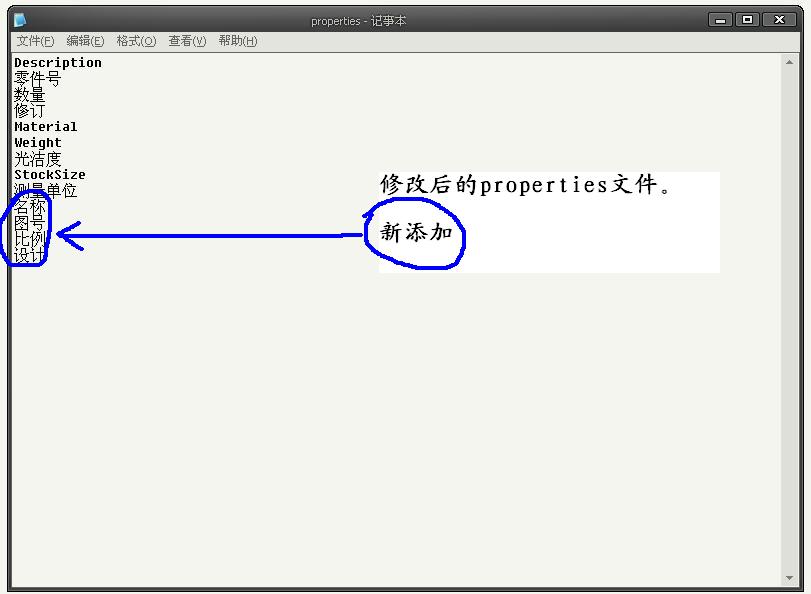Image resolution: width=811 pixels, height=594 pixels.
Task: Click the scrollbar down arrow
Action: click(x=789, y=578)
